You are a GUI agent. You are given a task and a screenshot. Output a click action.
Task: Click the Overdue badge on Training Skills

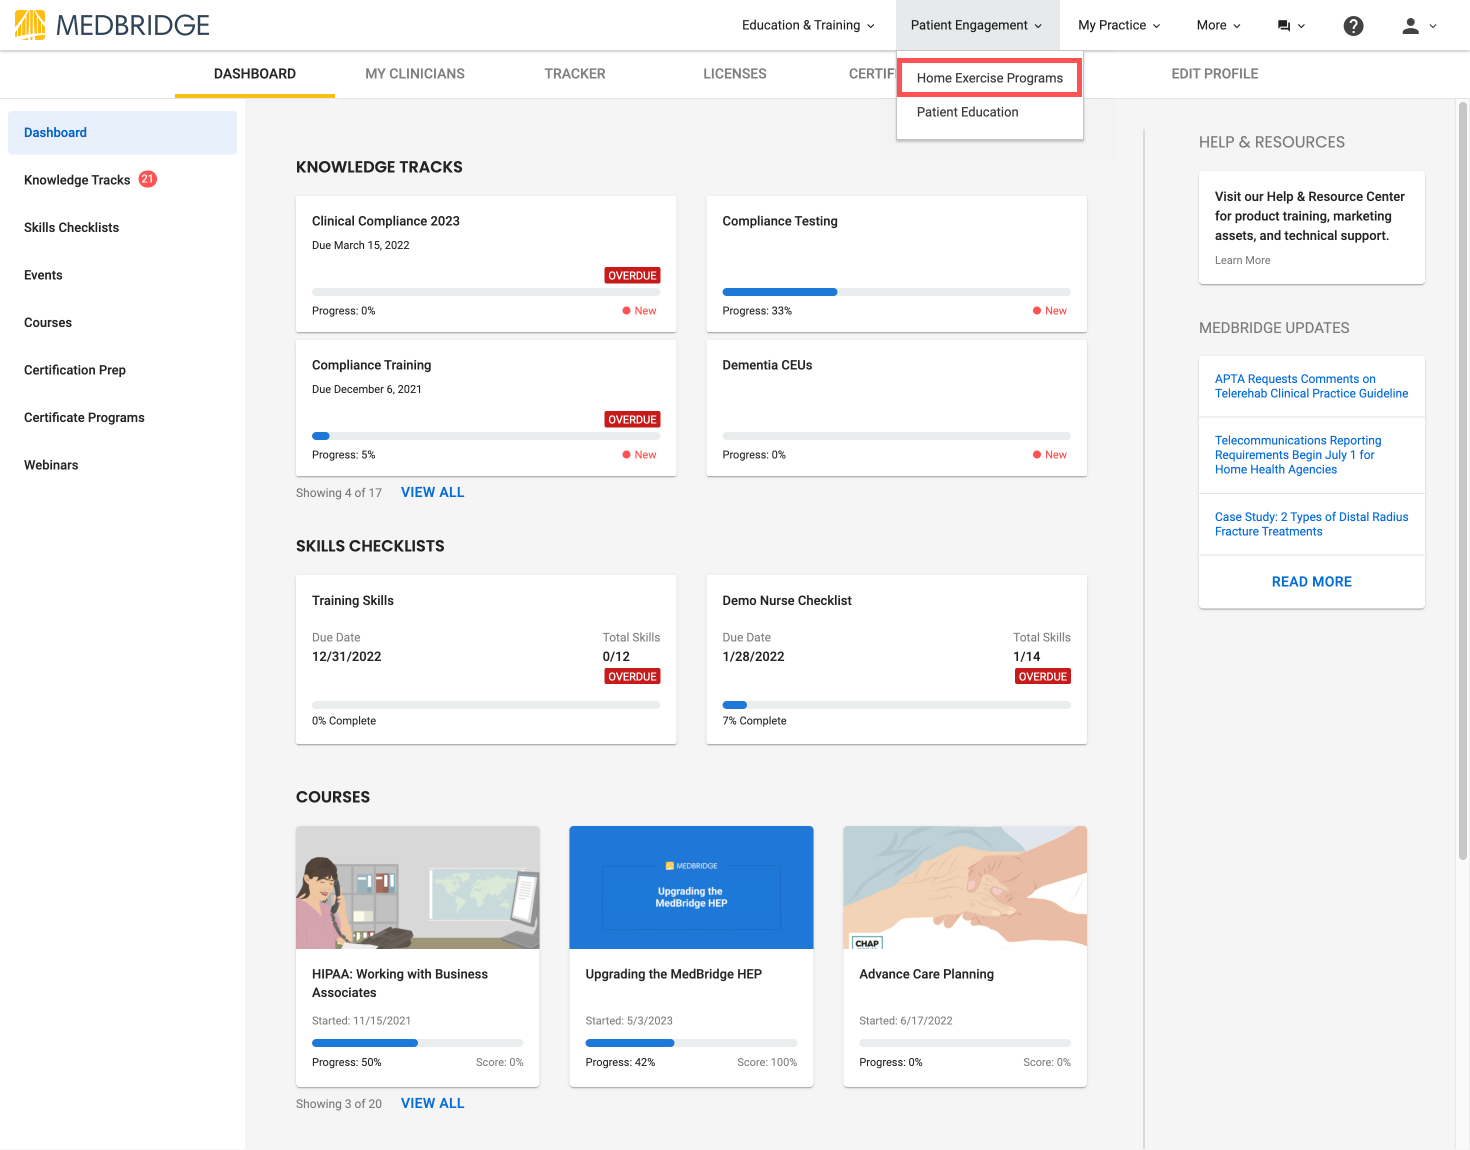[x=632, y=677]
